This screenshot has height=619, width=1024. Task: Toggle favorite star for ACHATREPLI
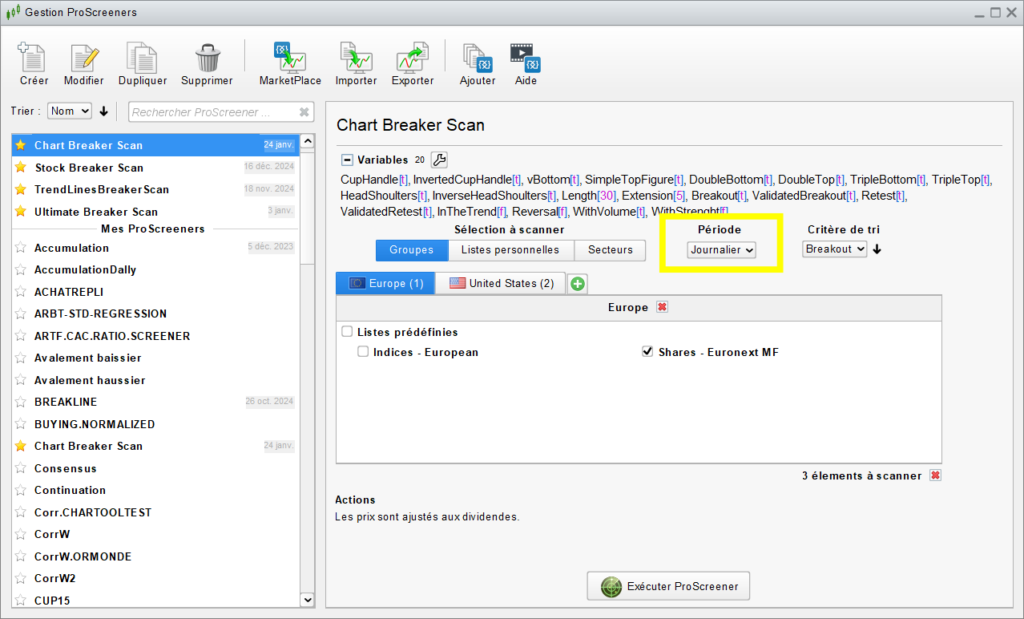pyautogui.click(x=21, y=291)
